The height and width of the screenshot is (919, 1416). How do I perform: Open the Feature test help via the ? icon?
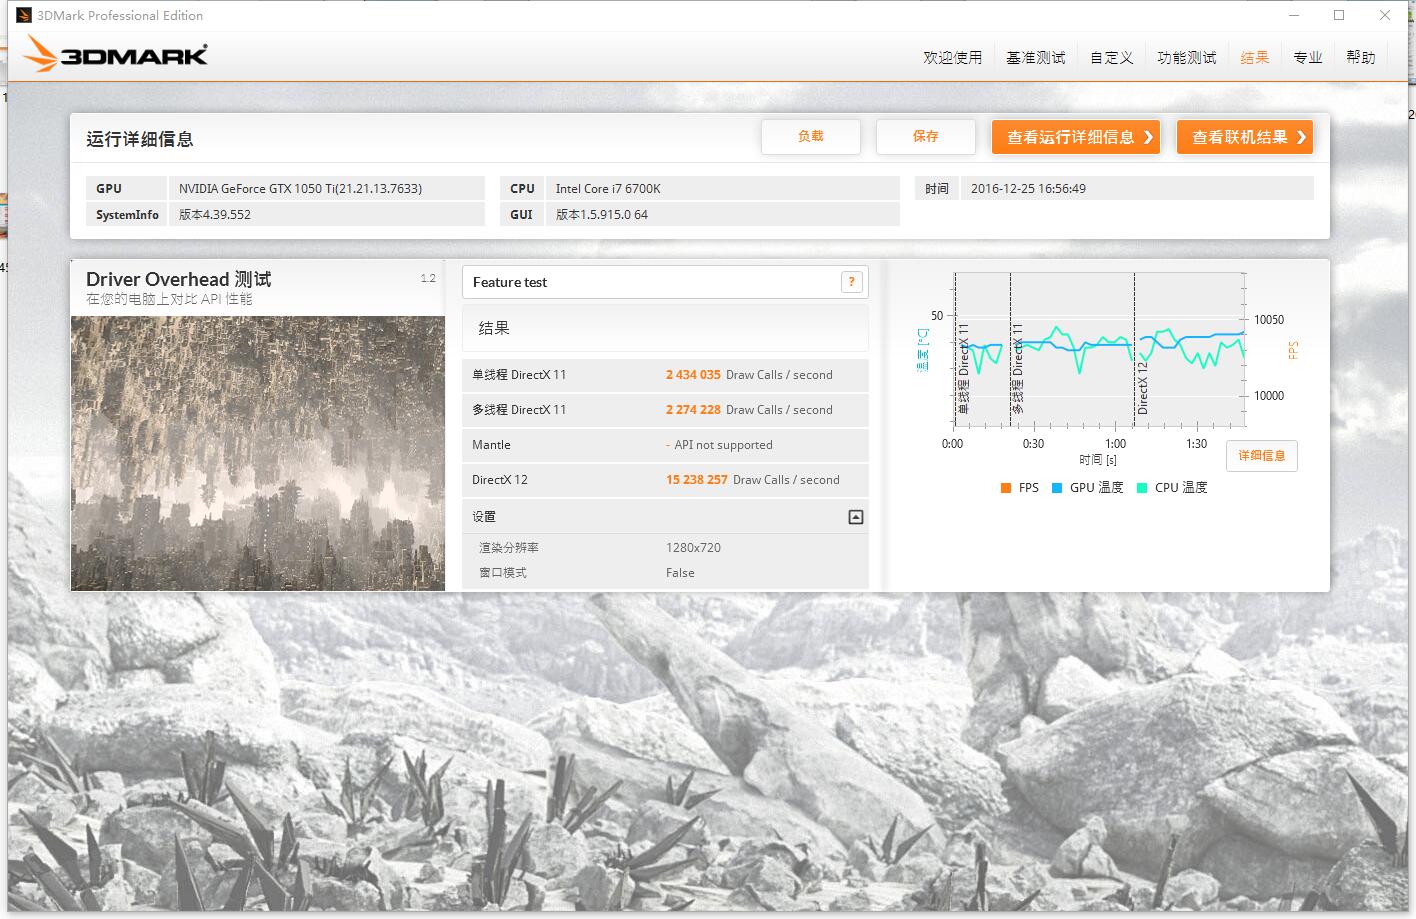click(851, 282)
